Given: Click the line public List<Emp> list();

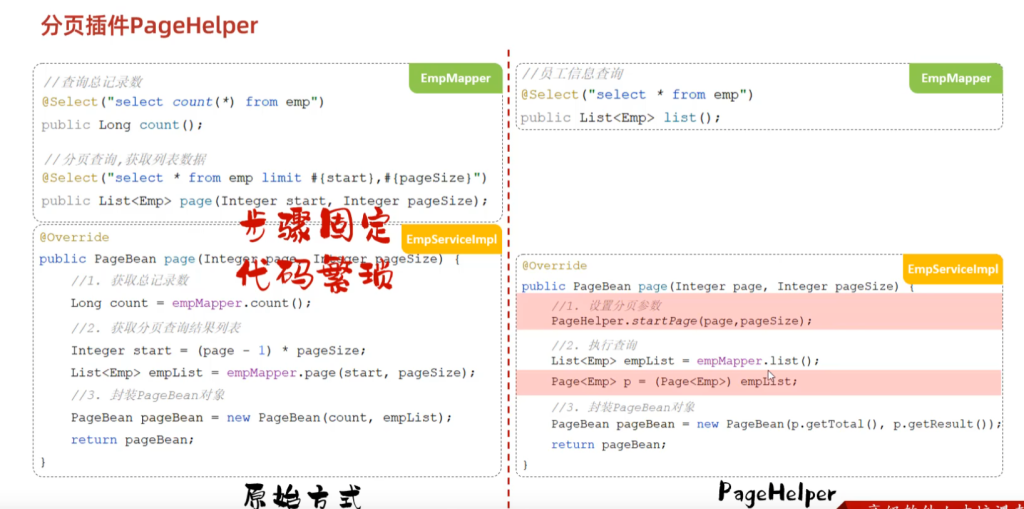Looking at the screenshot, I should 621,118.
